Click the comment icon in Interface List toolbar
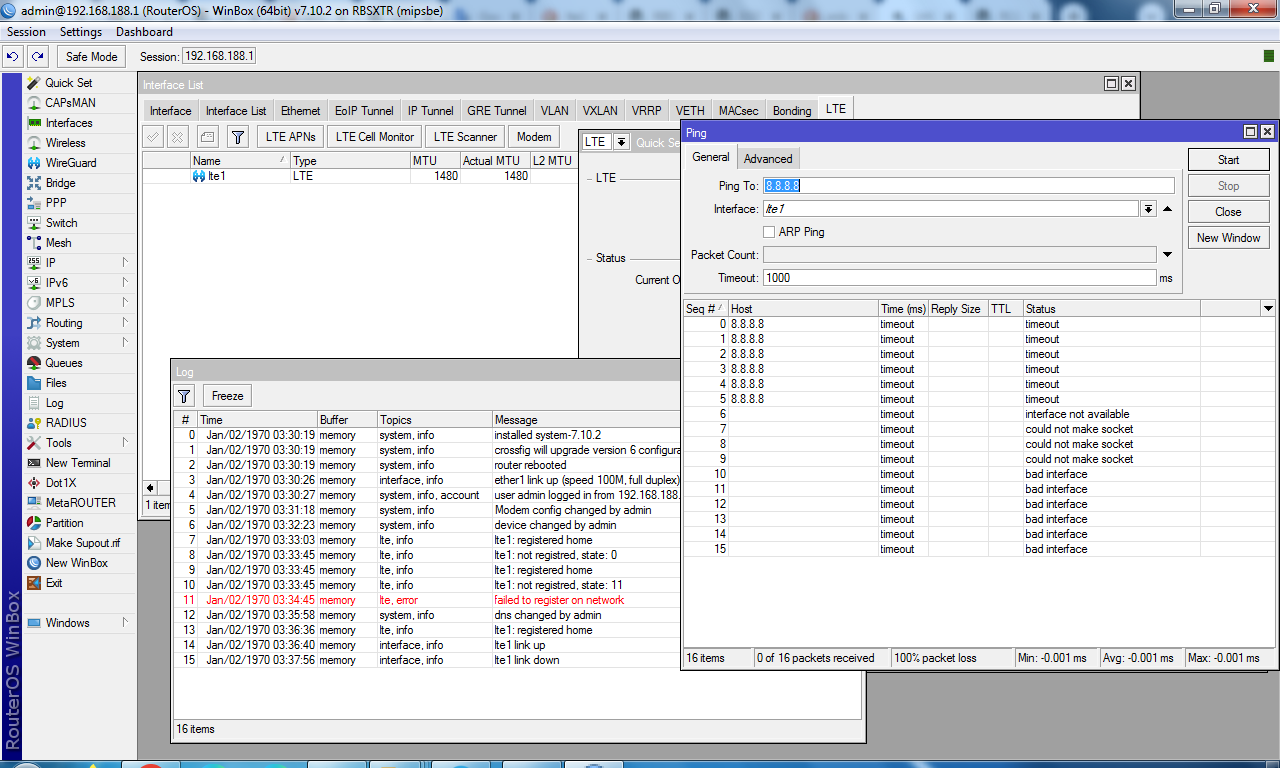 [207, 137]
